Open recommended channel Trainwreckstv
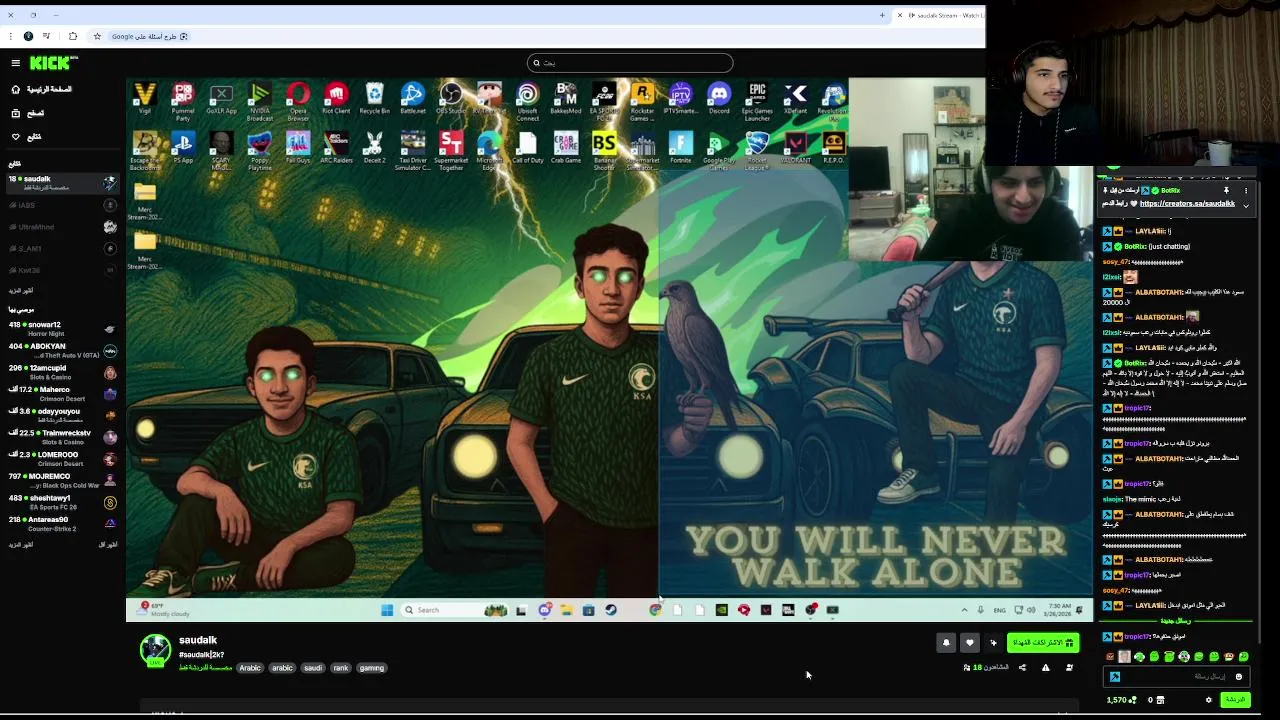 coord(62,437)
